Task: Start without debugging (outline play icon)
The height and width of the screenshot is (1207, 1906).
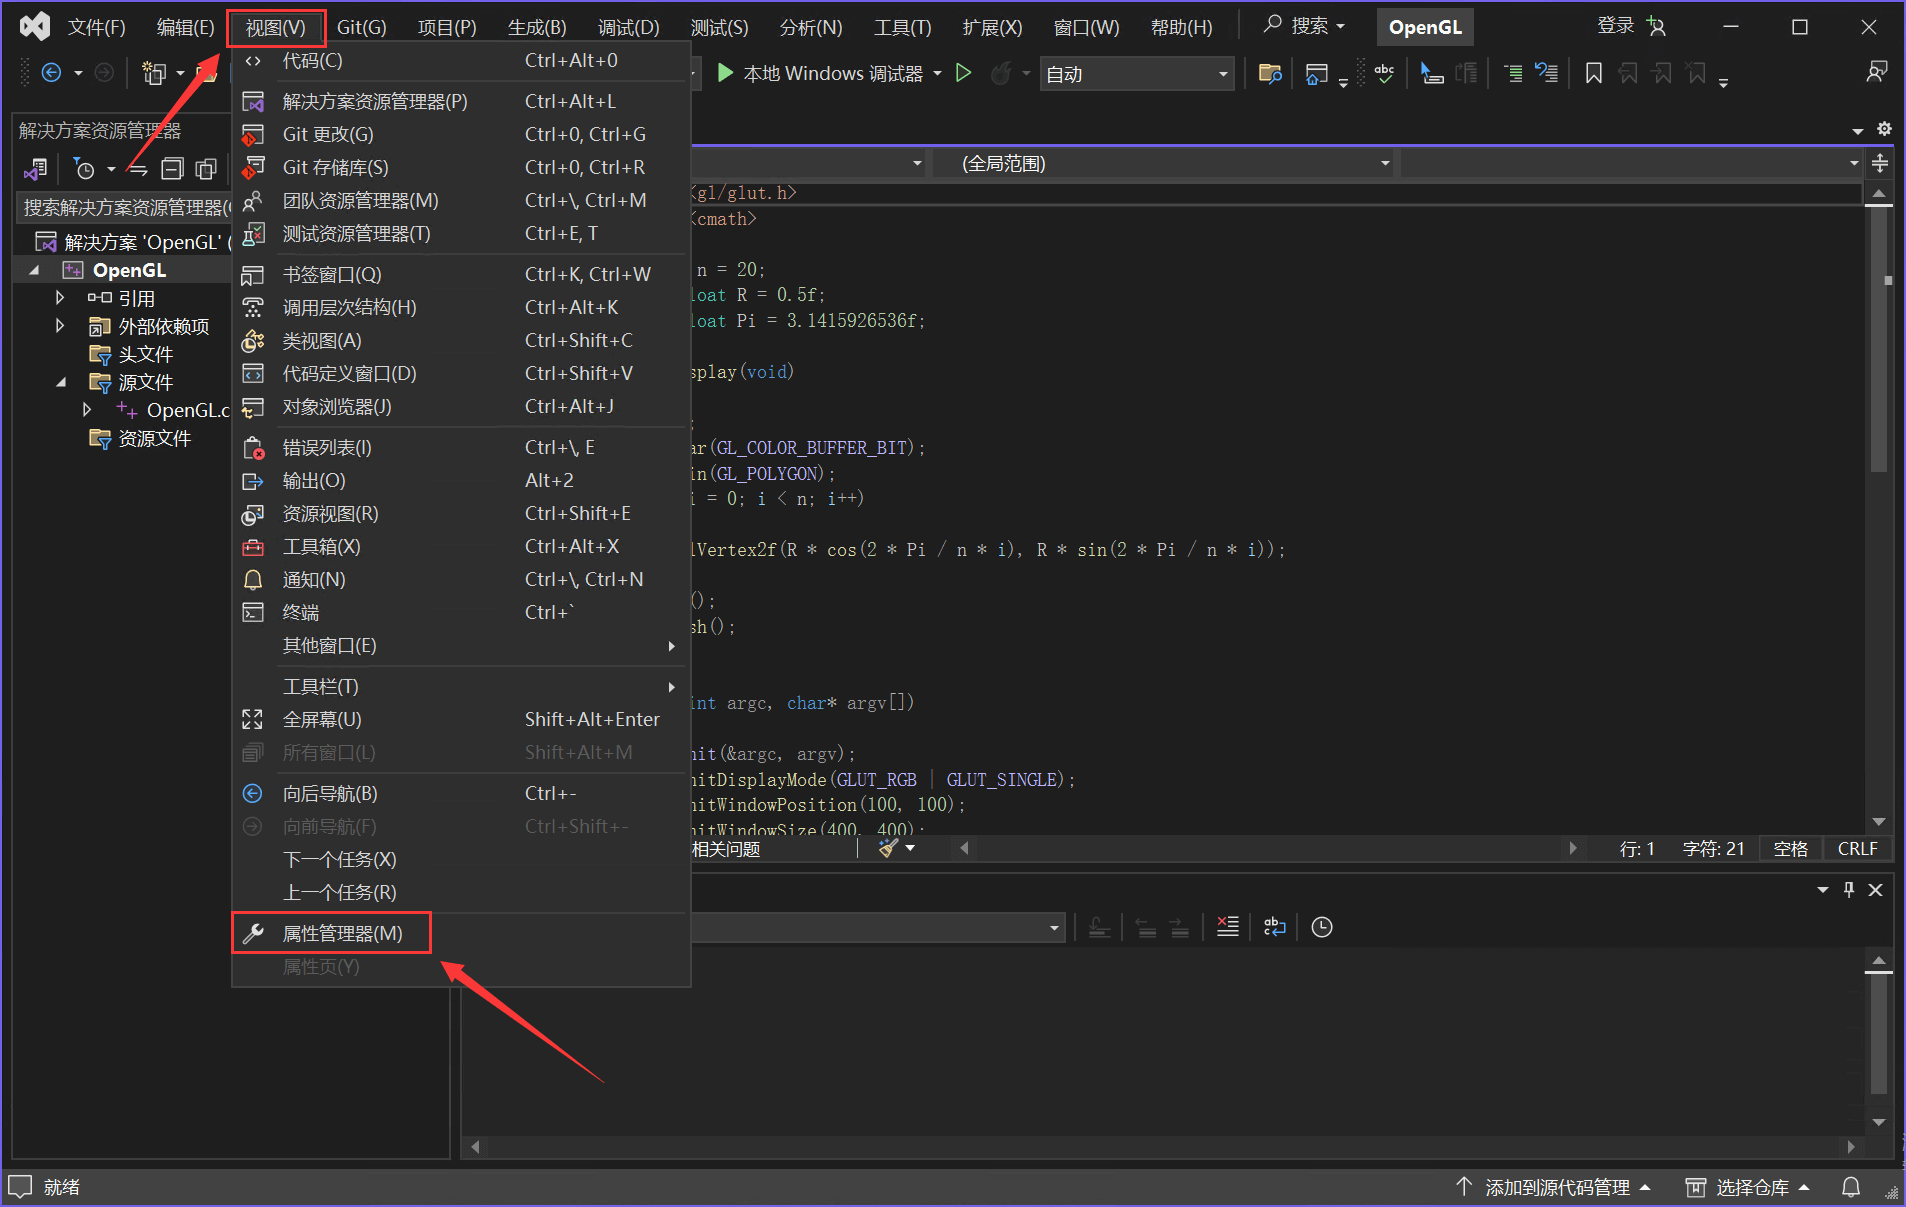Action: pyautogui.click(x=963, y=73)
